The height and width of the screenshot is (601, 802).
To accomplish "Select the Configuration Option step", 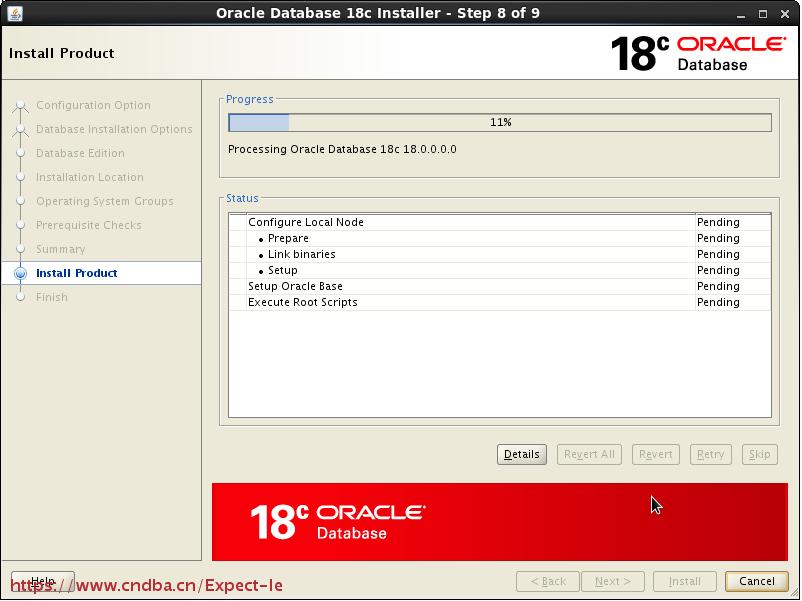I will coord(93,105).
